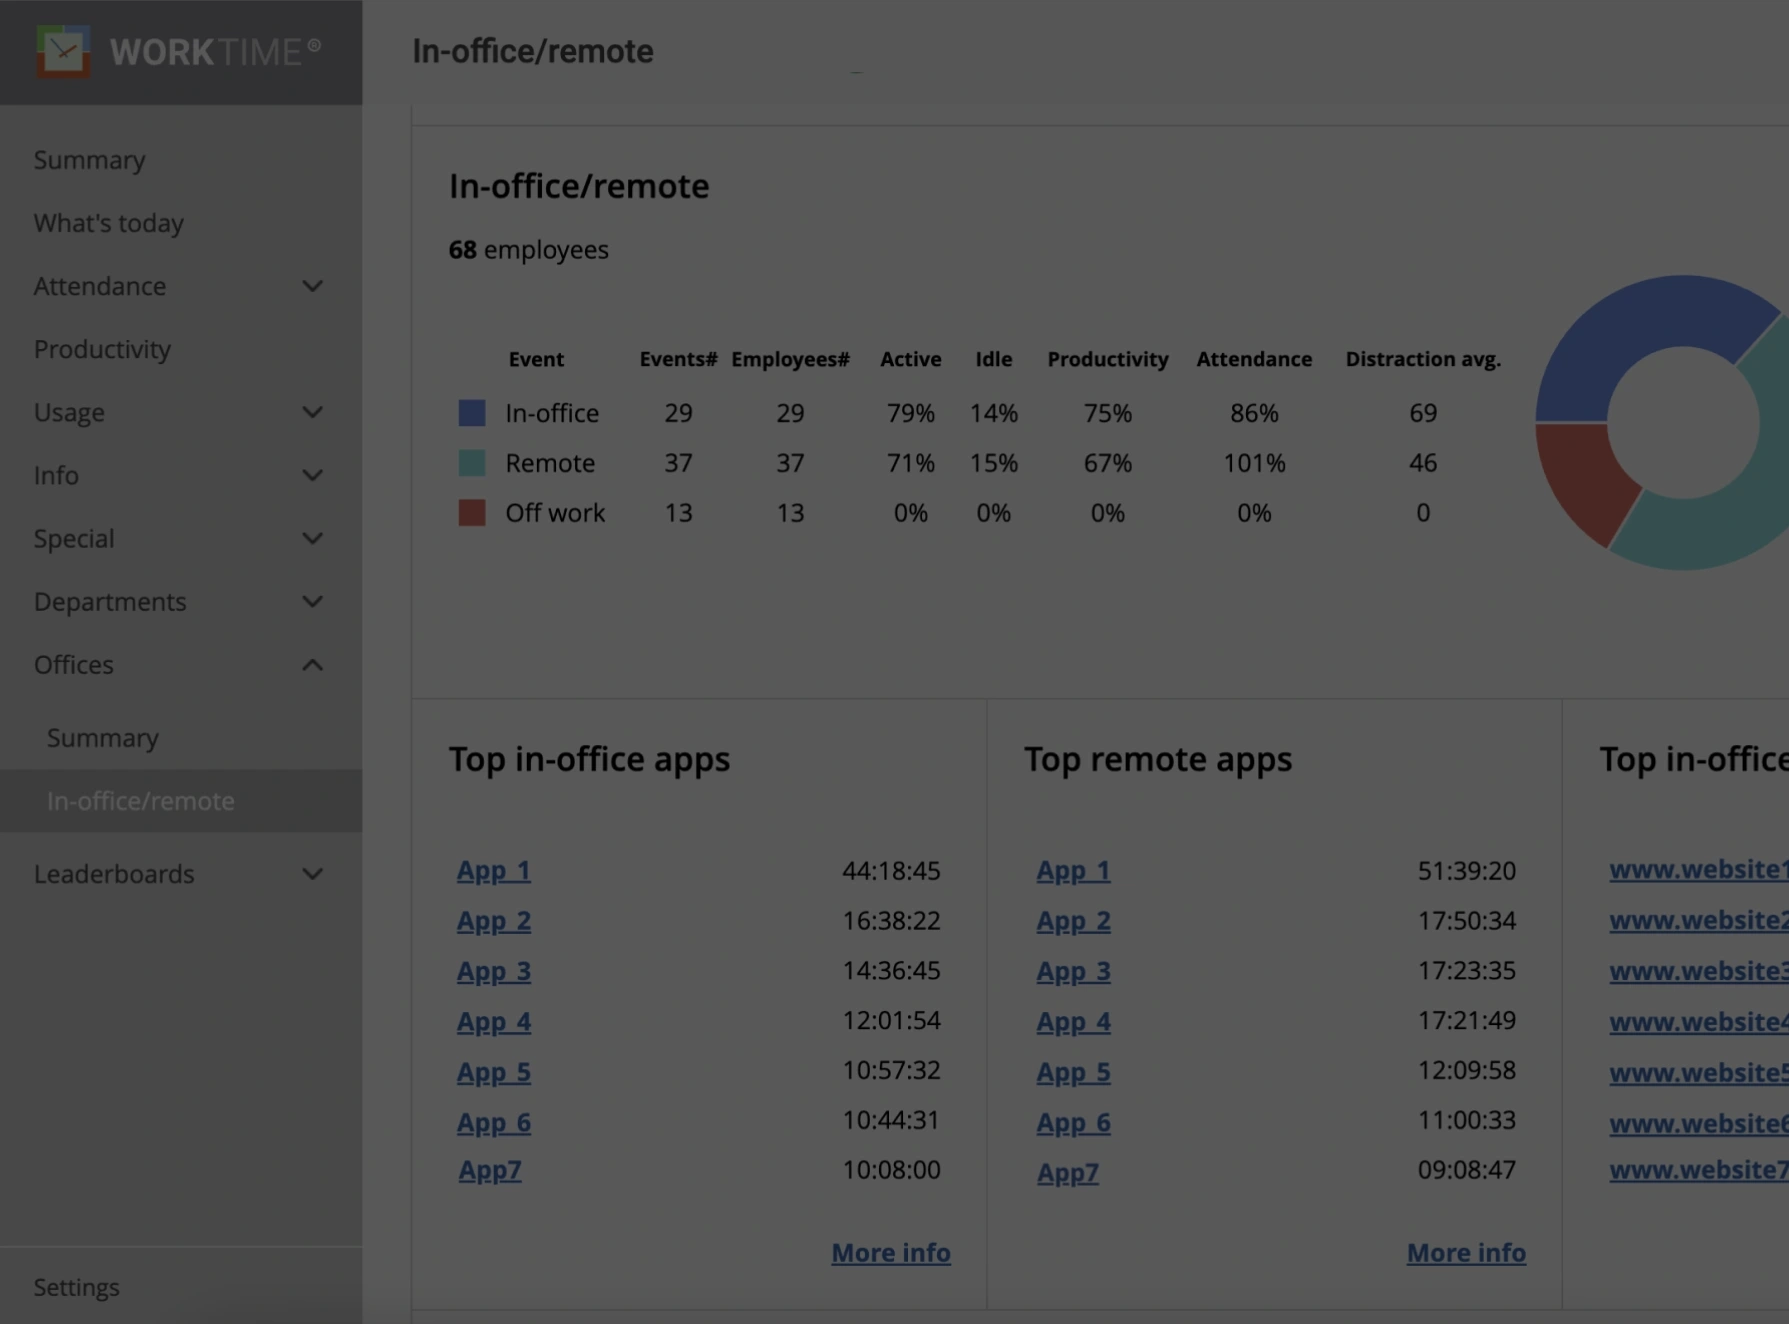The image size is (1789, 1324).
Task: Open App 5 in top in-office apps
Action: (x=494, y=1072)
